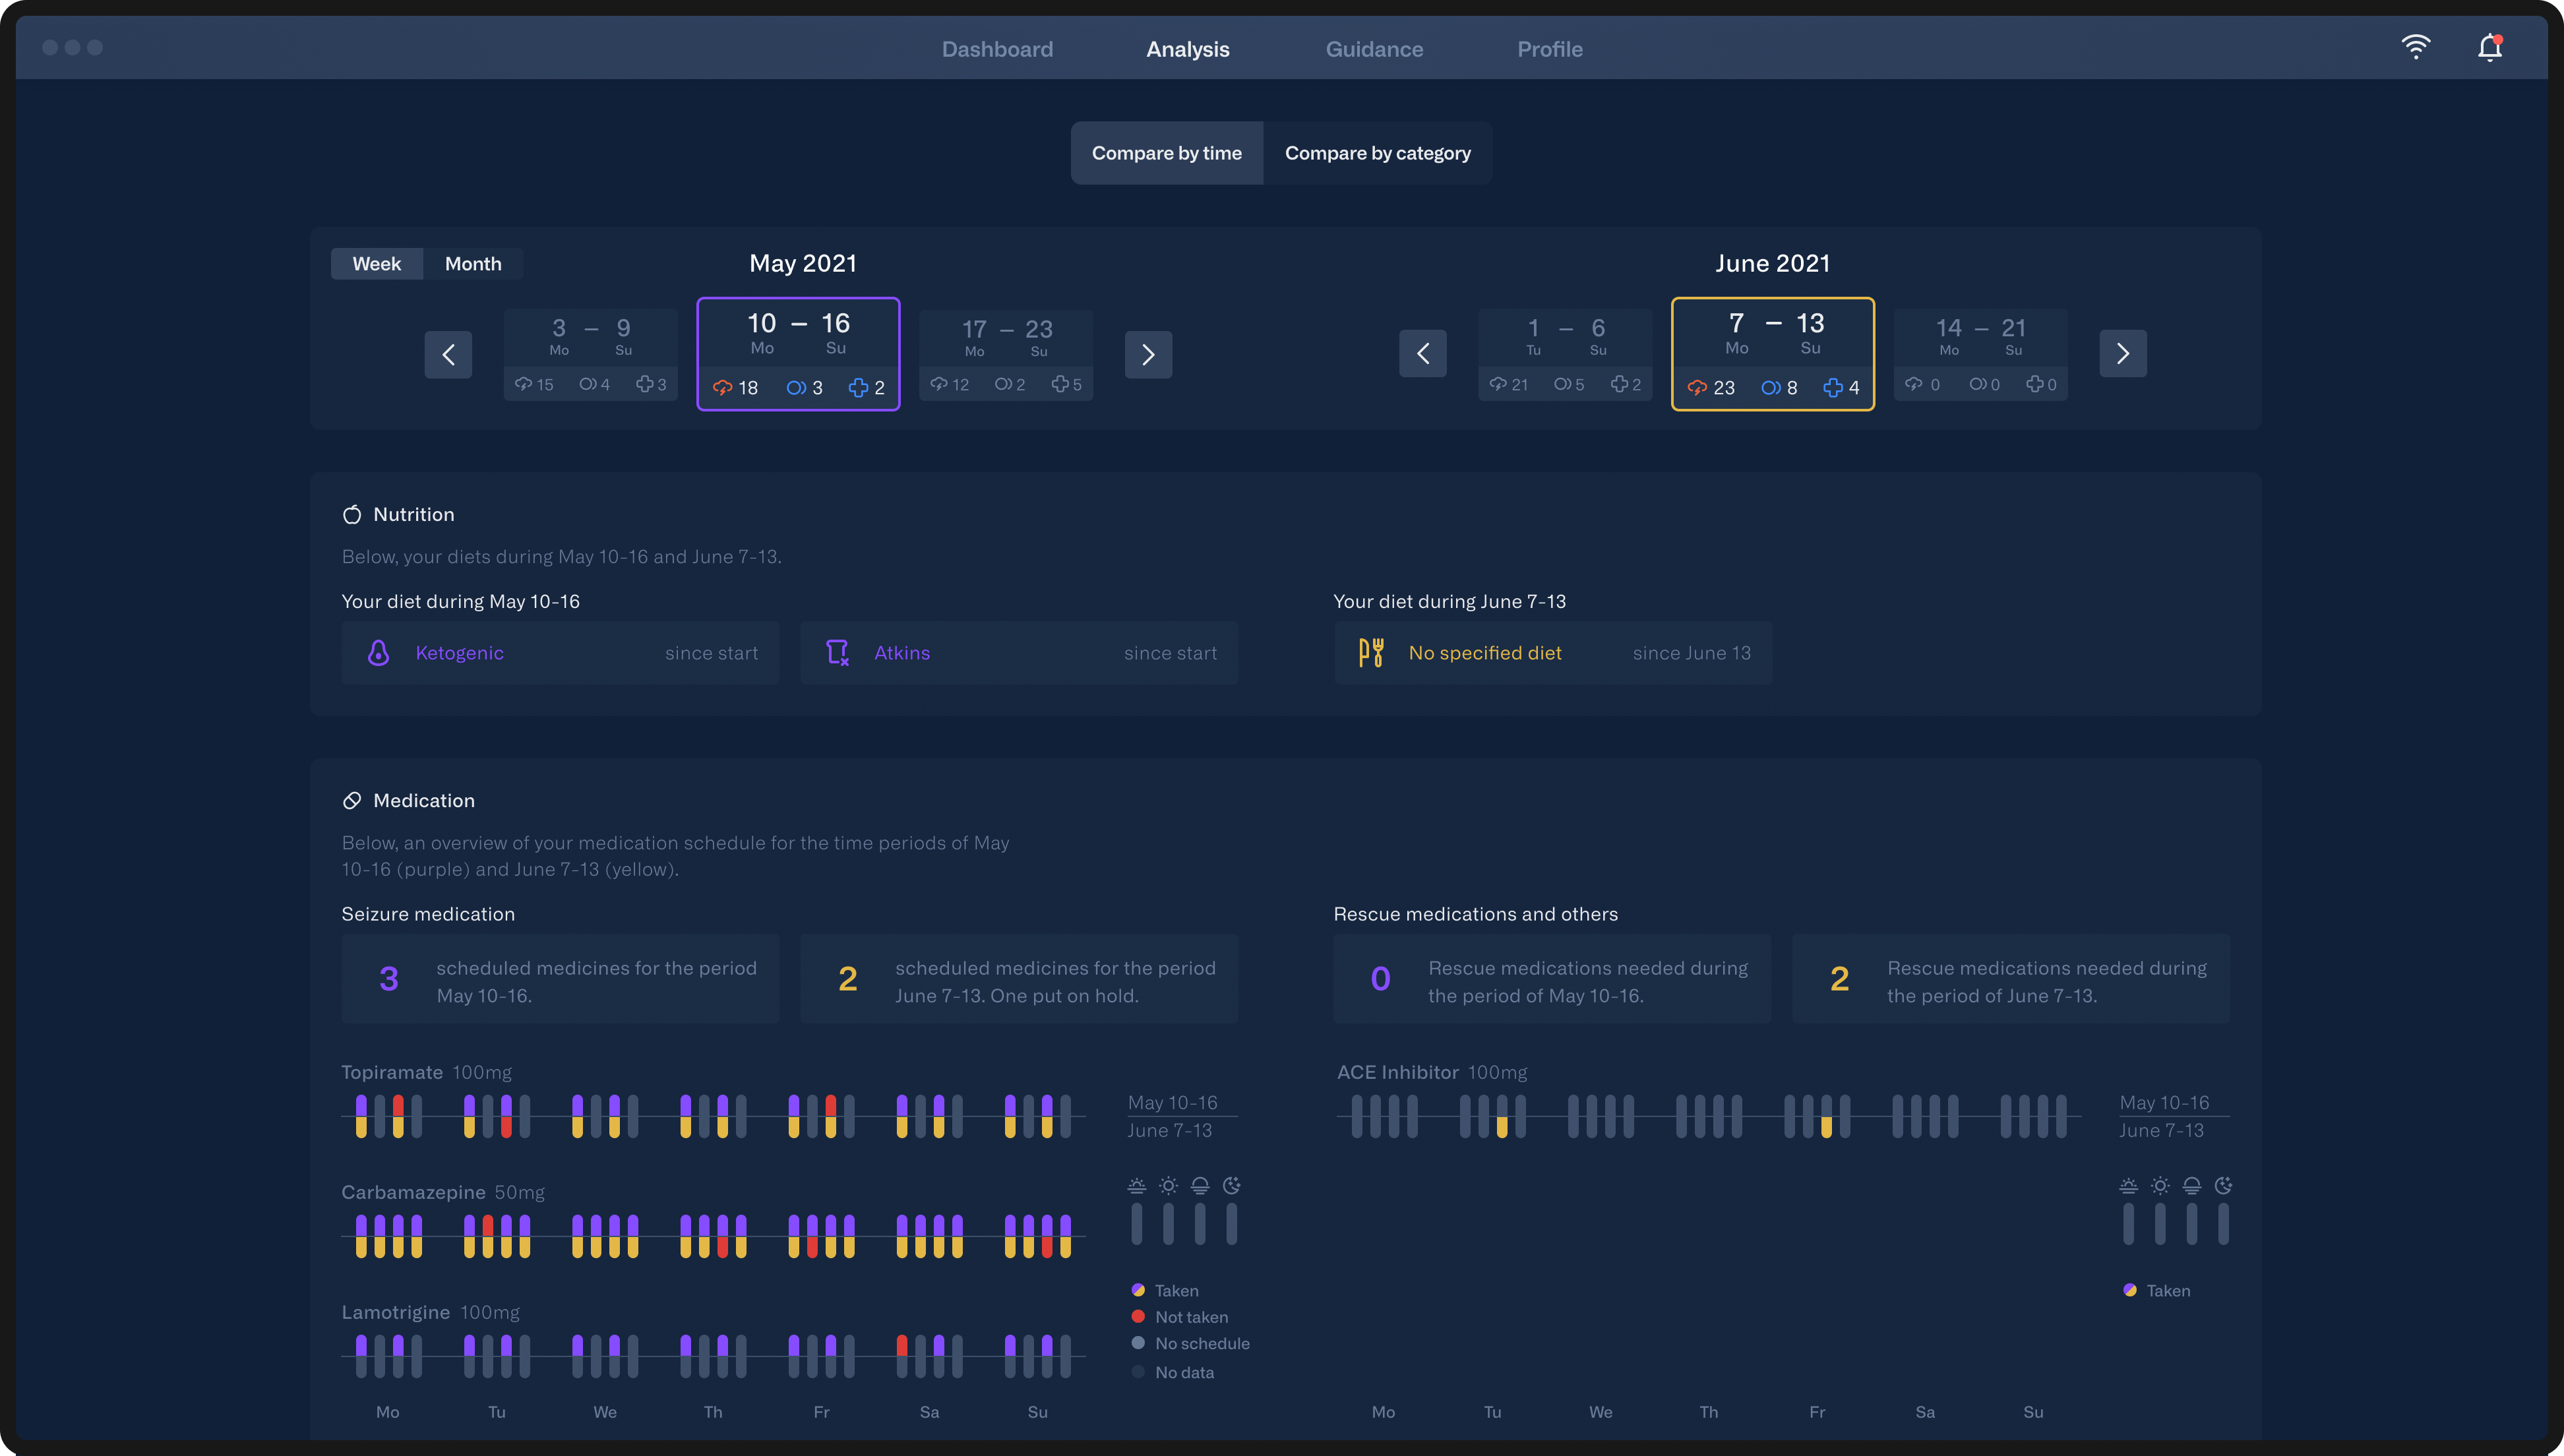
Task: Click the ACE Inhibitor 100mg label
Action: click(1432, 1072)
